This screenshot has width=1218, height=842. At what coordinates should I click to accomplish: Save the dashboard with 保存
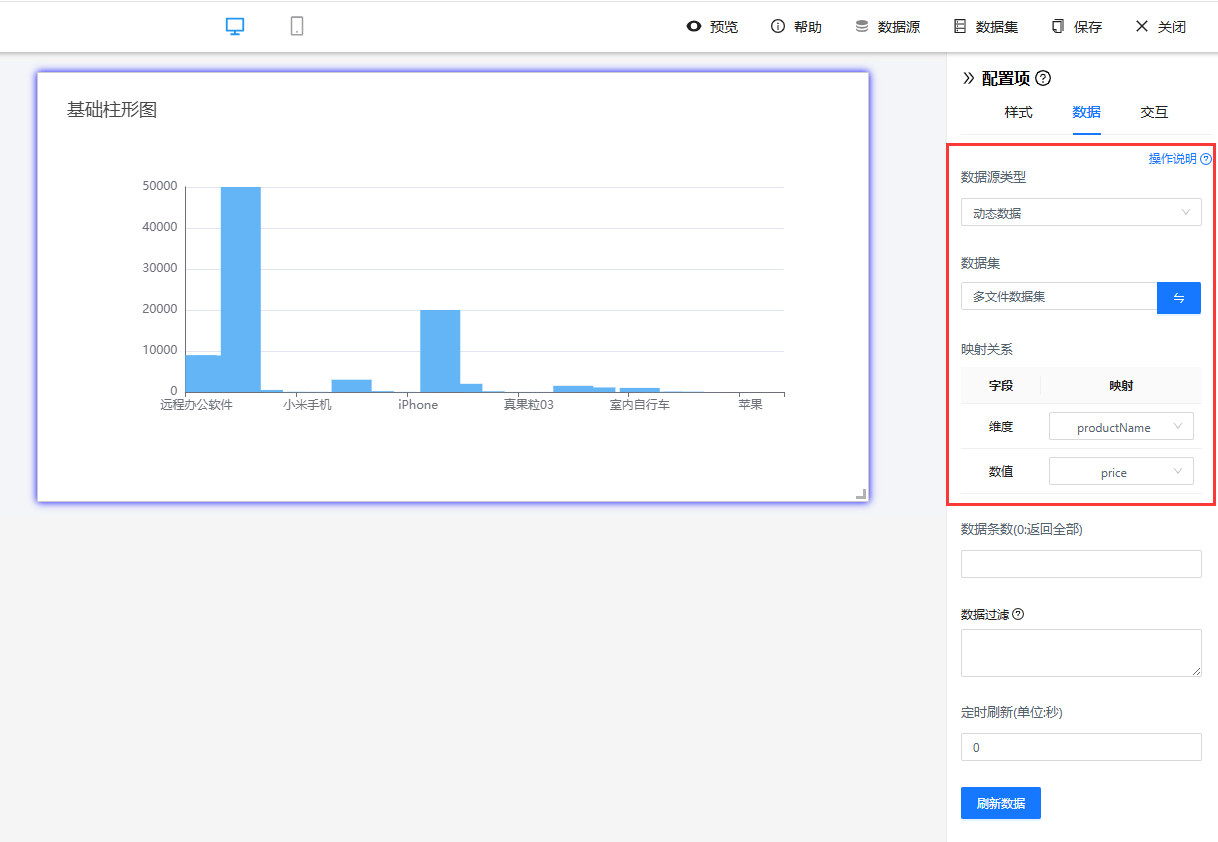coord(1076,27)
